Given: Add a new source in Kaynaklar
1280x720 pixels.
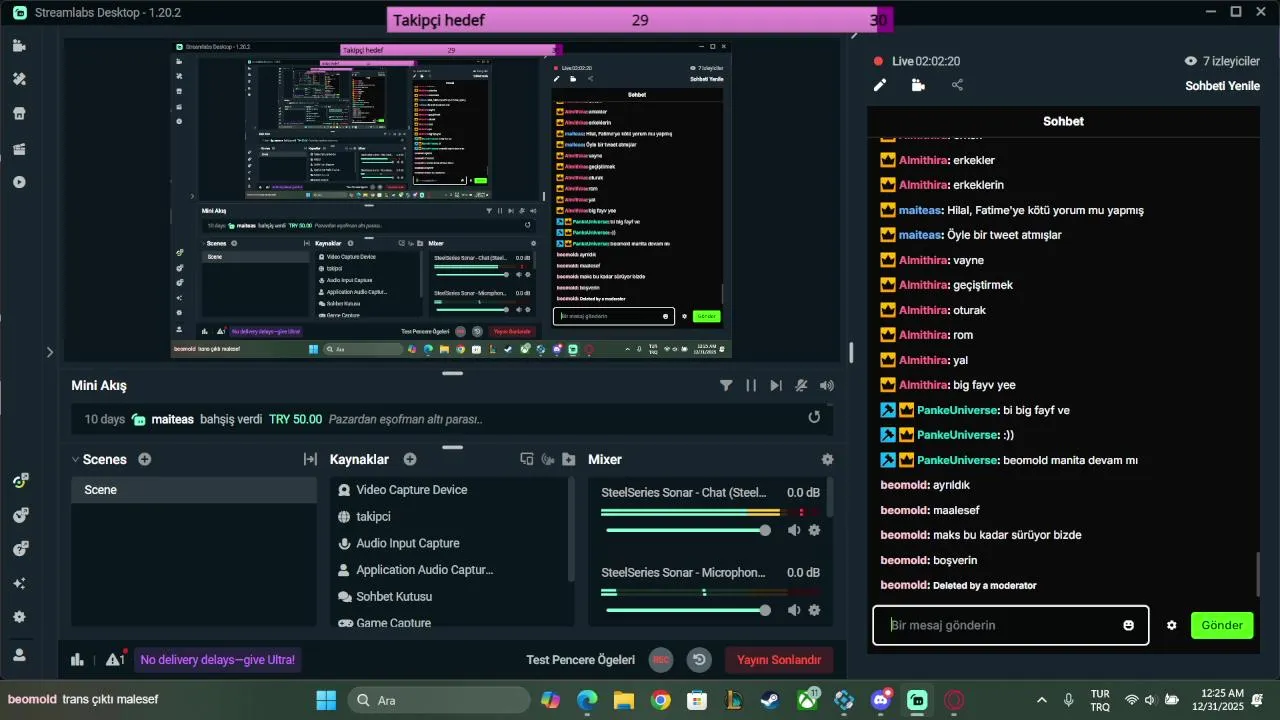Looking at the screenshot, I should pos(410,459).
